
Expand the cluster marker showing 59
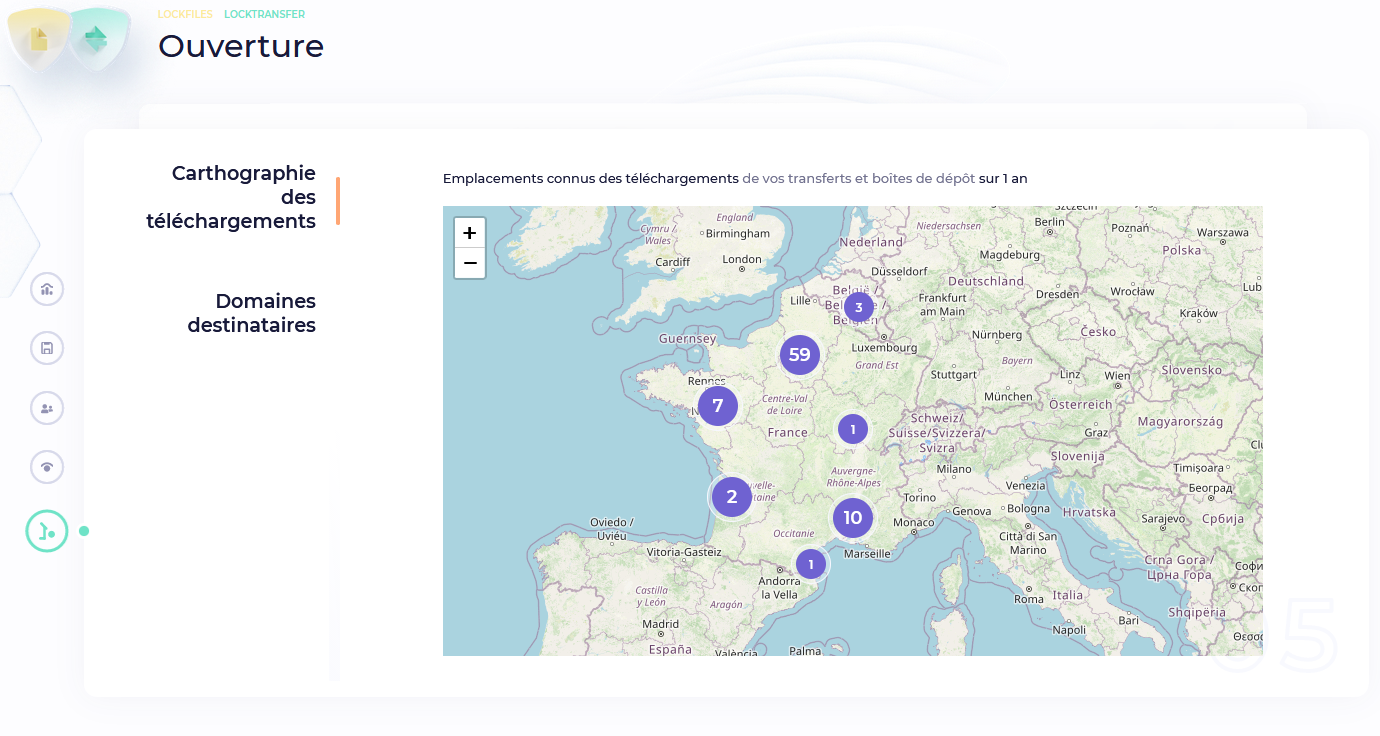(x=799, y=355)
